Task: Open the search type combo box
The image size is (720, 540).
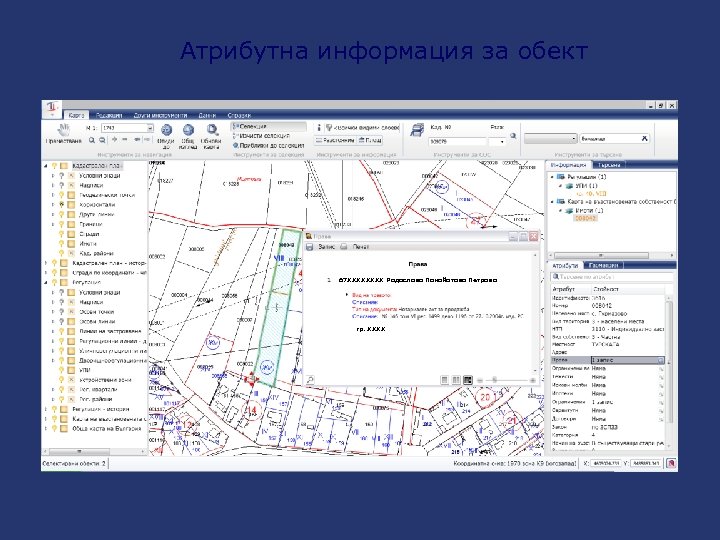Action: pos(551,138)
